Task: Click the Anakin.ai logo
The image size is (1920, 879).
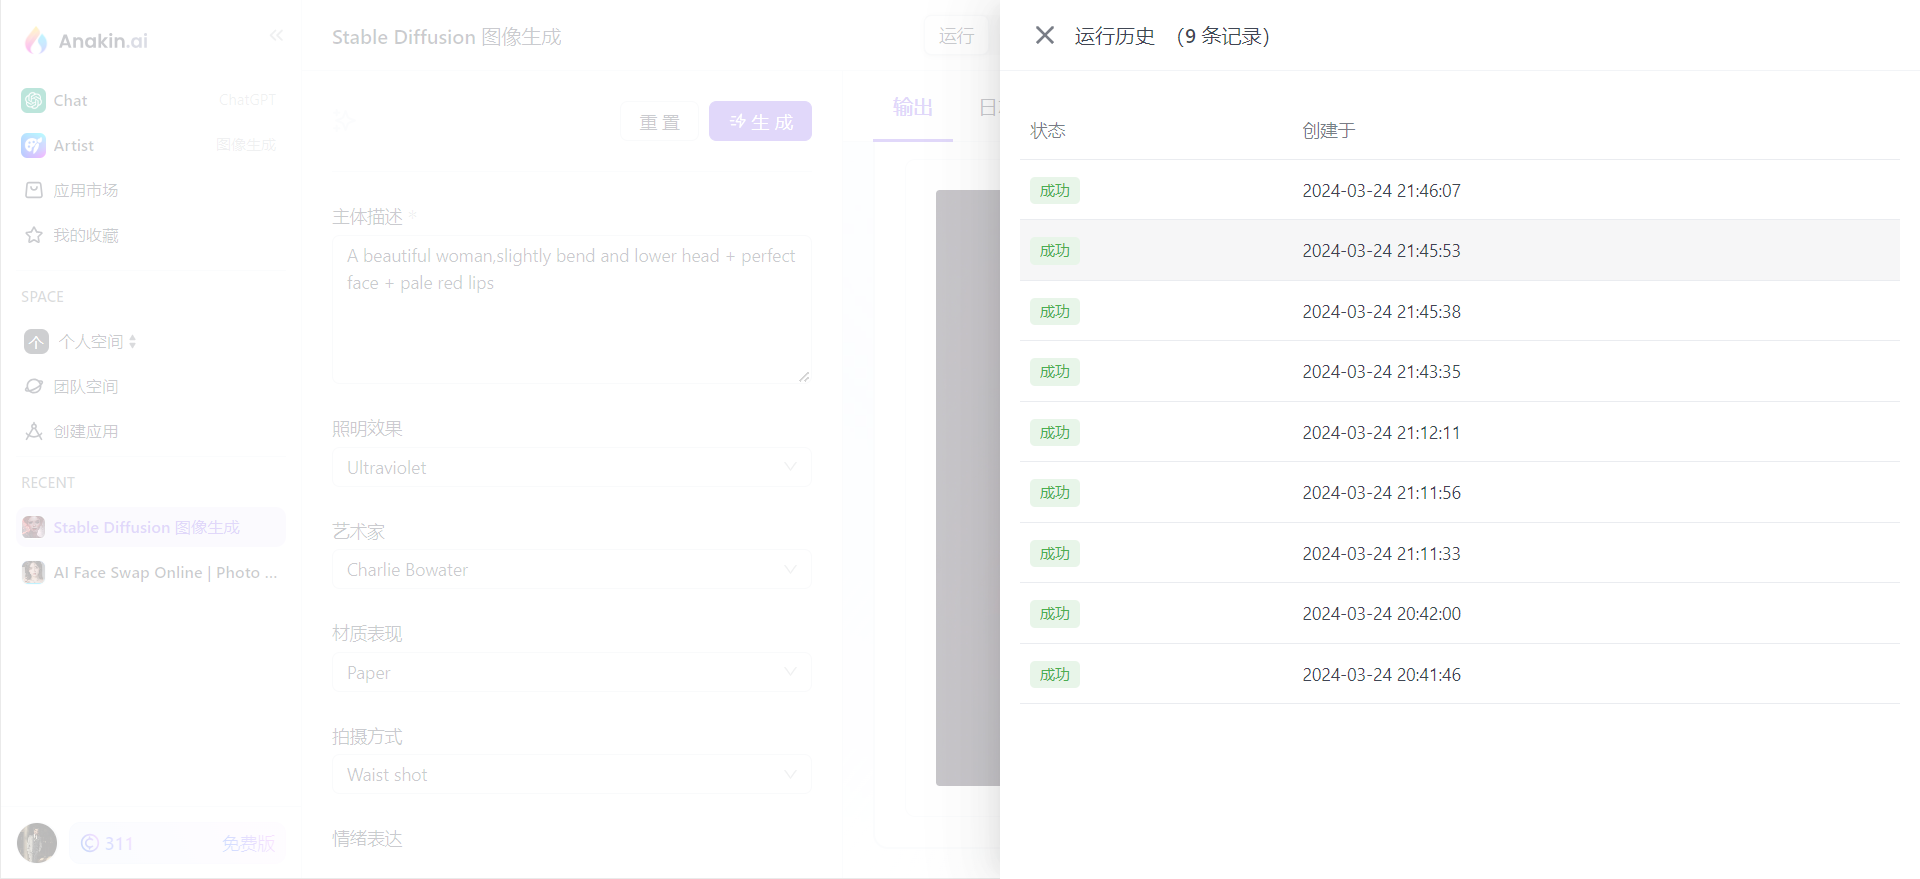Action: tap(86, 40)
